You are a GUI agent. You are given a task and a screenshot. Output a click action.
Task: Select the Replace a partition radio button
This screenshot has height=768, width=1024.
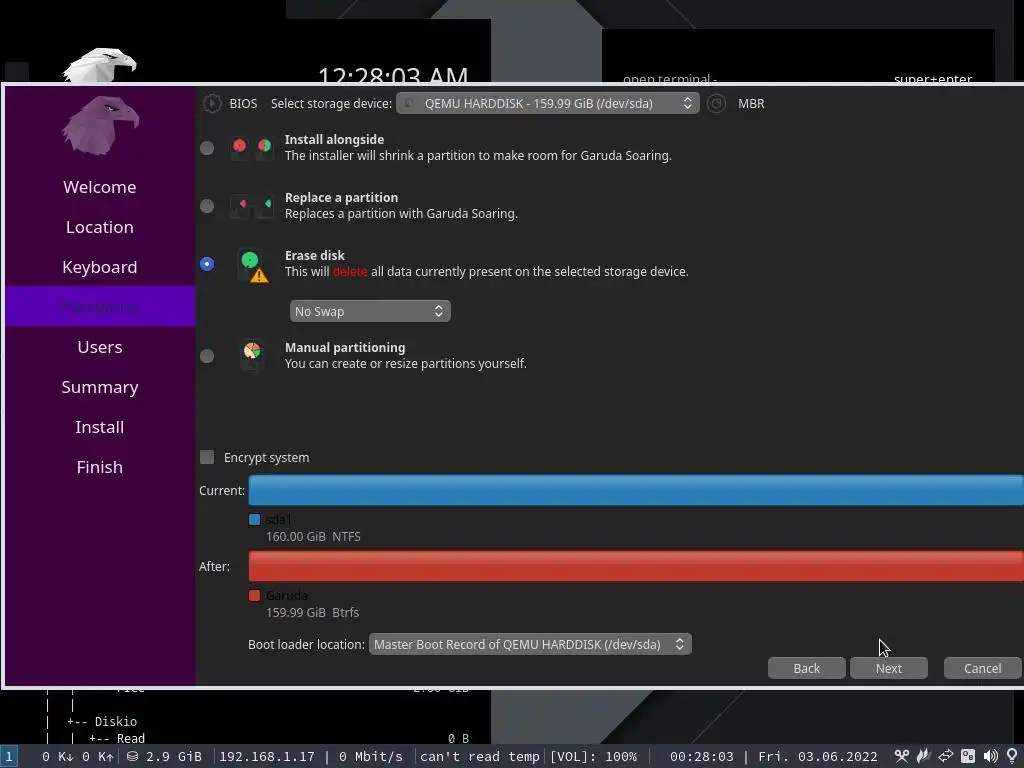[207, 206]
